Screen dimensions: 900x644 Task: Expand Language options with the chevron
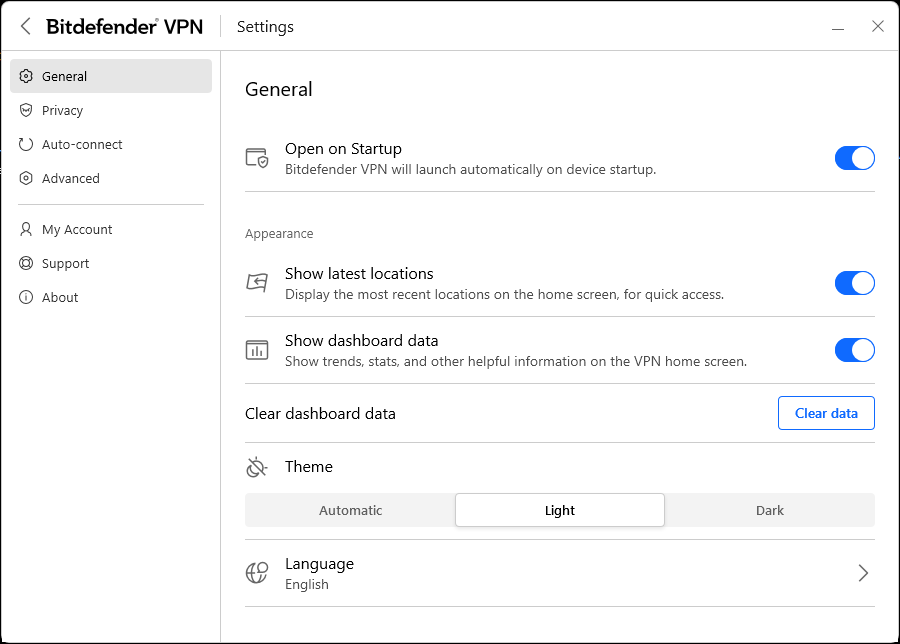(863, 573)
